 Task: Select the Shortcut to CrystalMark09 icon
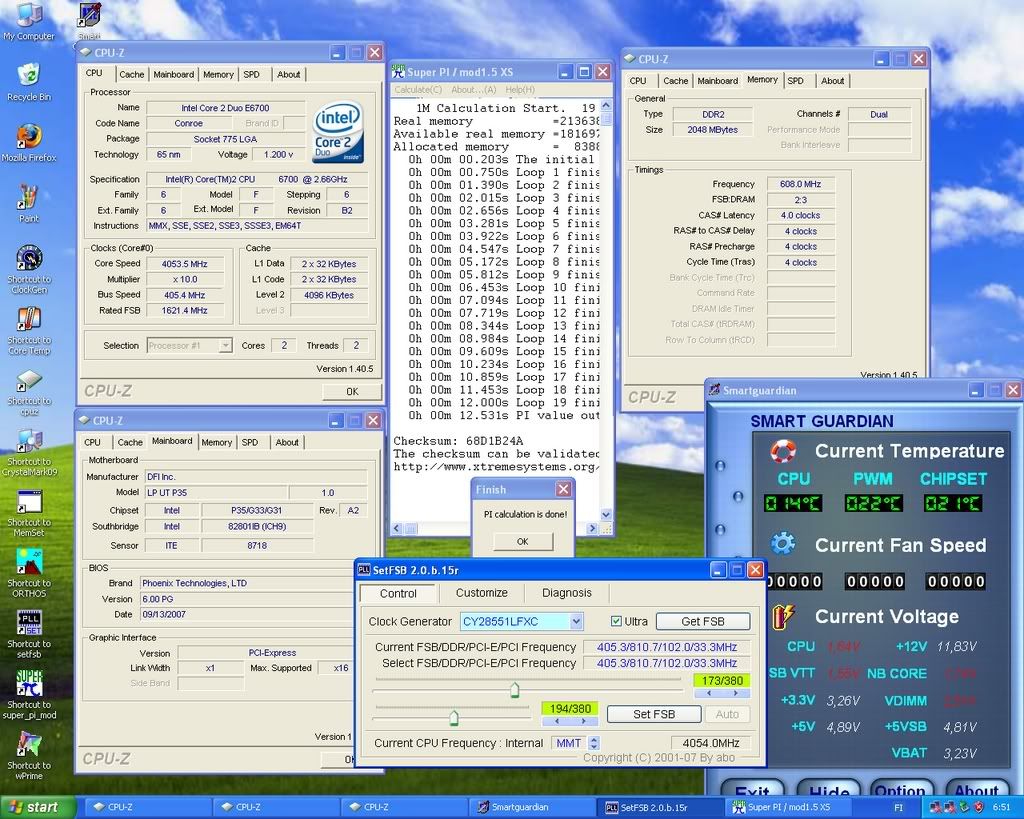coord(29,453)
